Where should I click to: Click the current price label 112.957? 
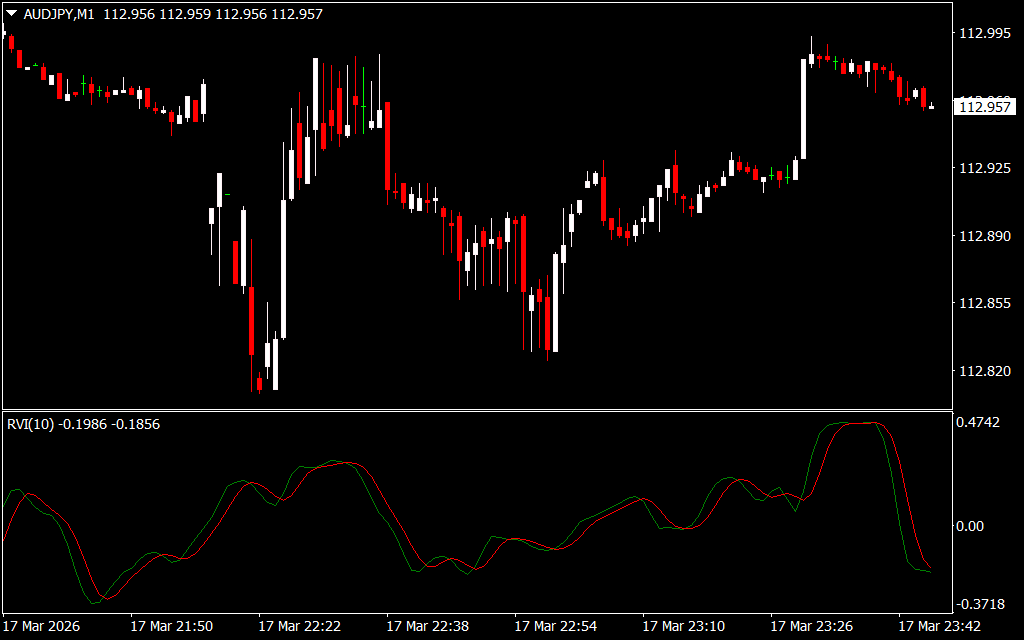(986, 107)
